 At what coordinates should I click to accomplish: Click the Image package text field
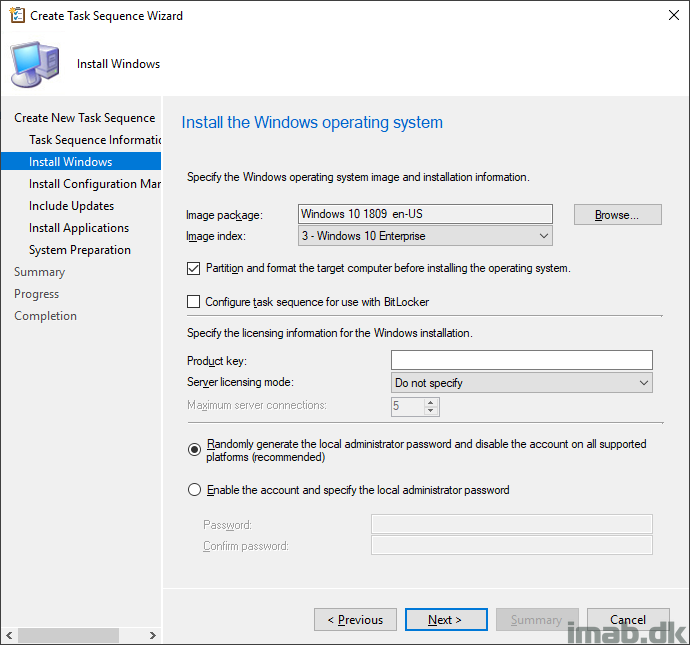coord(425,214)
